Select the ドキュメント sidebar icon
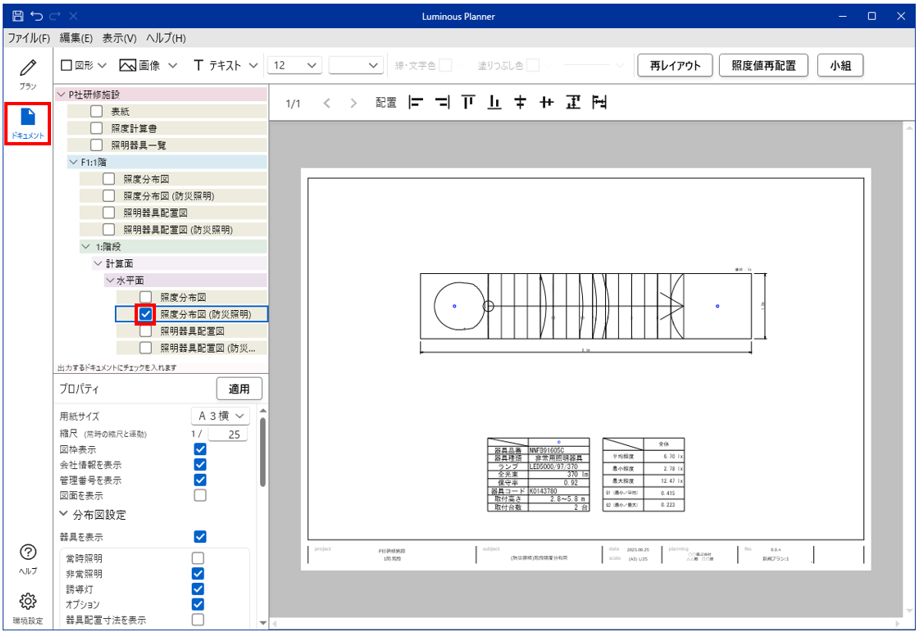This screenshot has height=632, width=919. 27,122
